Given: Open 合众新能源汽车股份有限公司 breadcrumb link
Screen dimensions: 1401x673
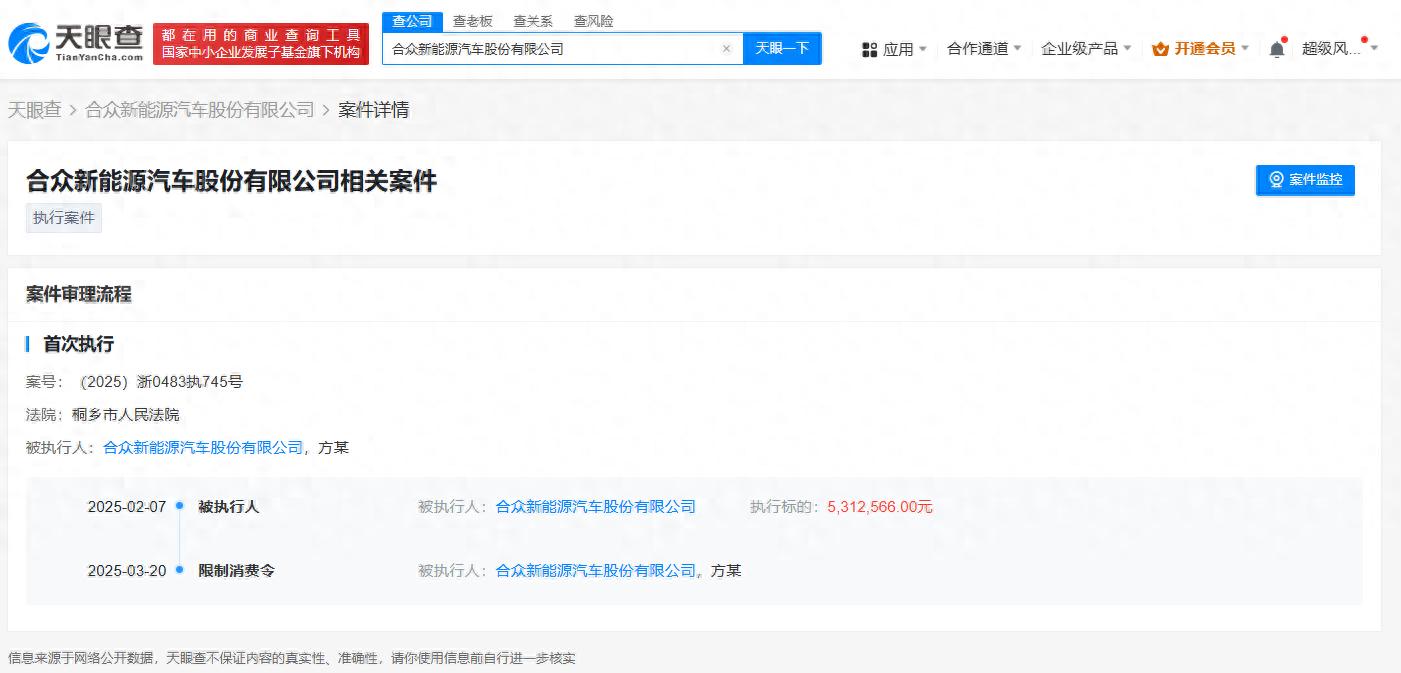Looking at the screenshot, I should tap(200, 110).
